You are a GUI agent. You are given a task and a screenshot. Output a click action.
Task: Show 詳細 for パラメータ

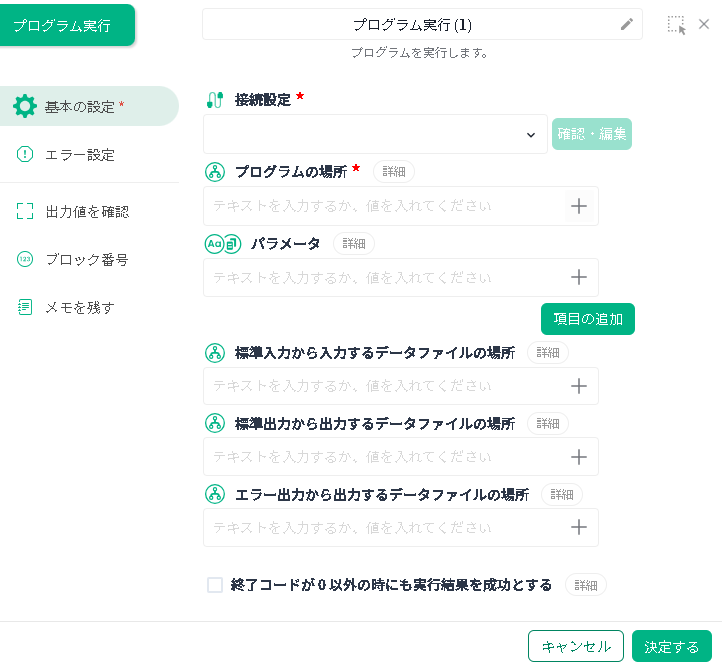click(x=354, y=244)
